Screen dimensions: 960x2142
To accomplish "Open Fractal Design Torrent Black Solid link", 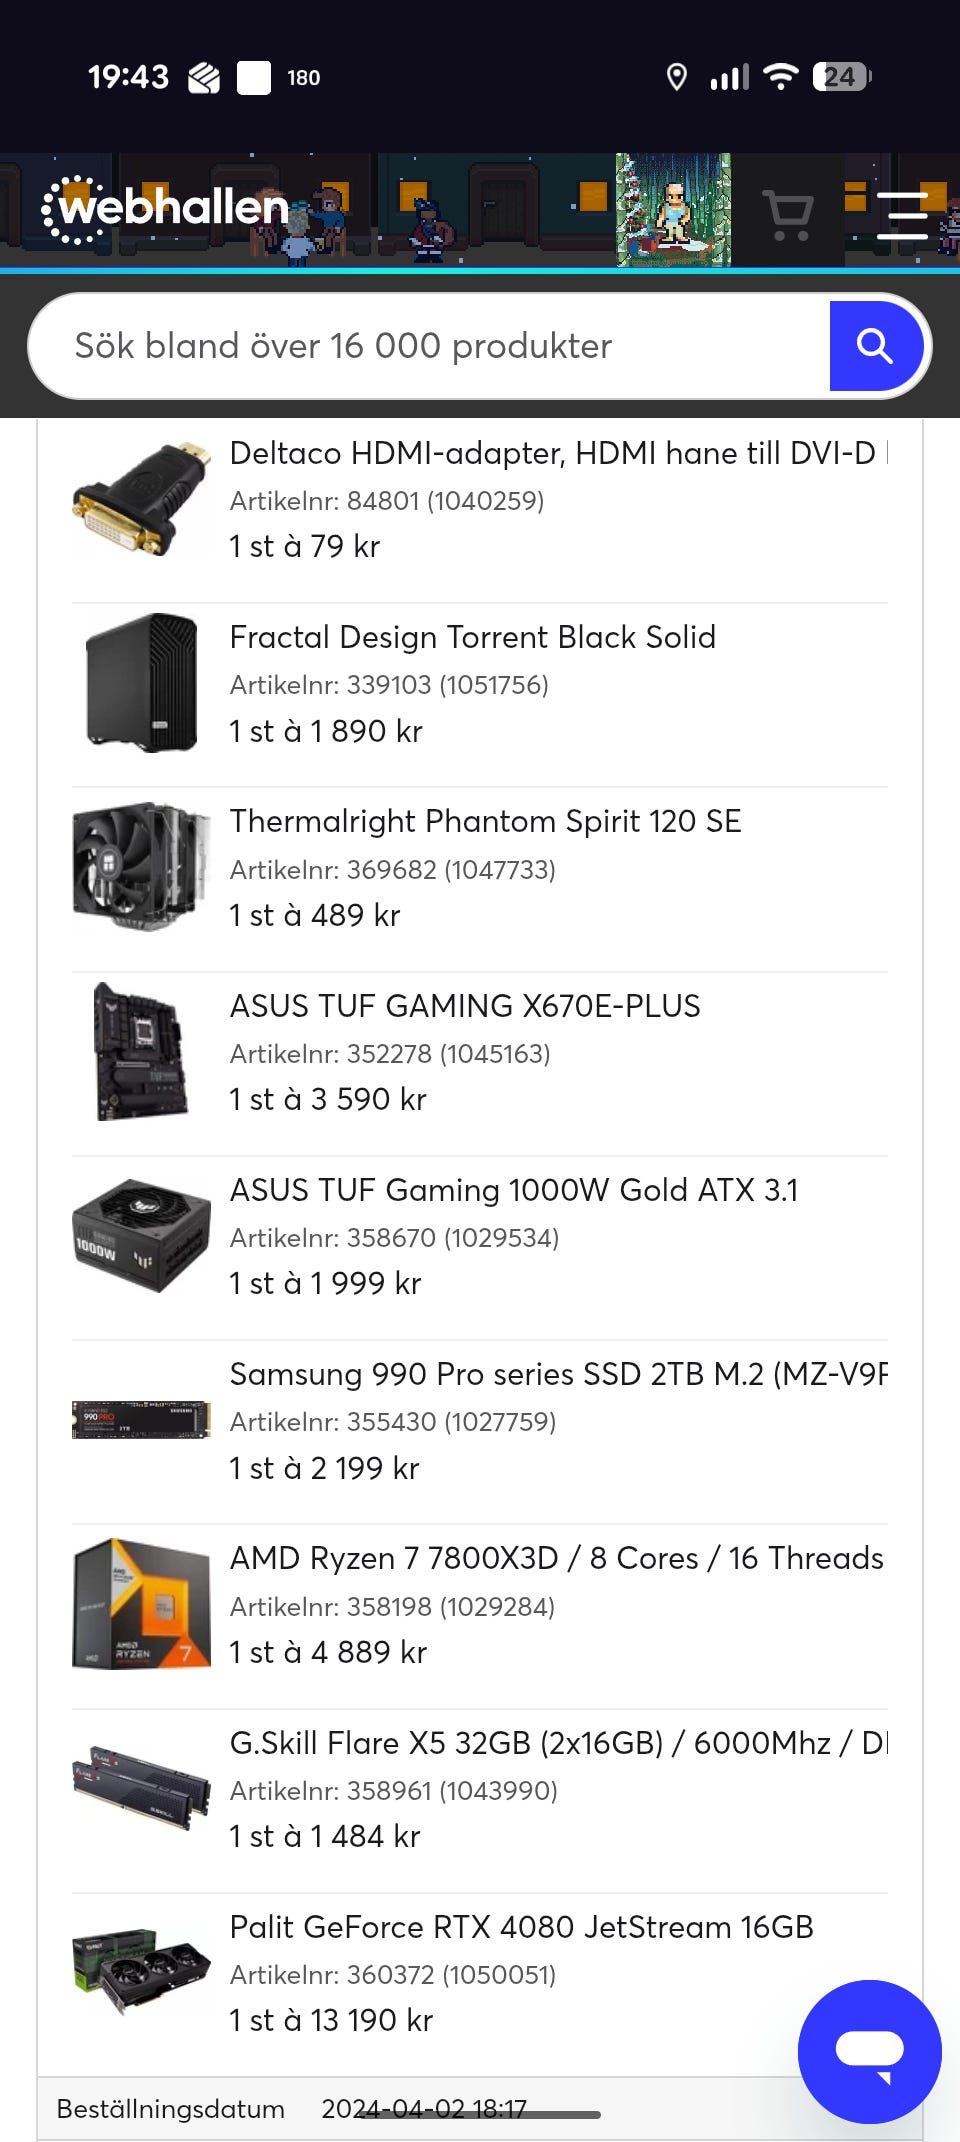I will (x=472, y=638).
